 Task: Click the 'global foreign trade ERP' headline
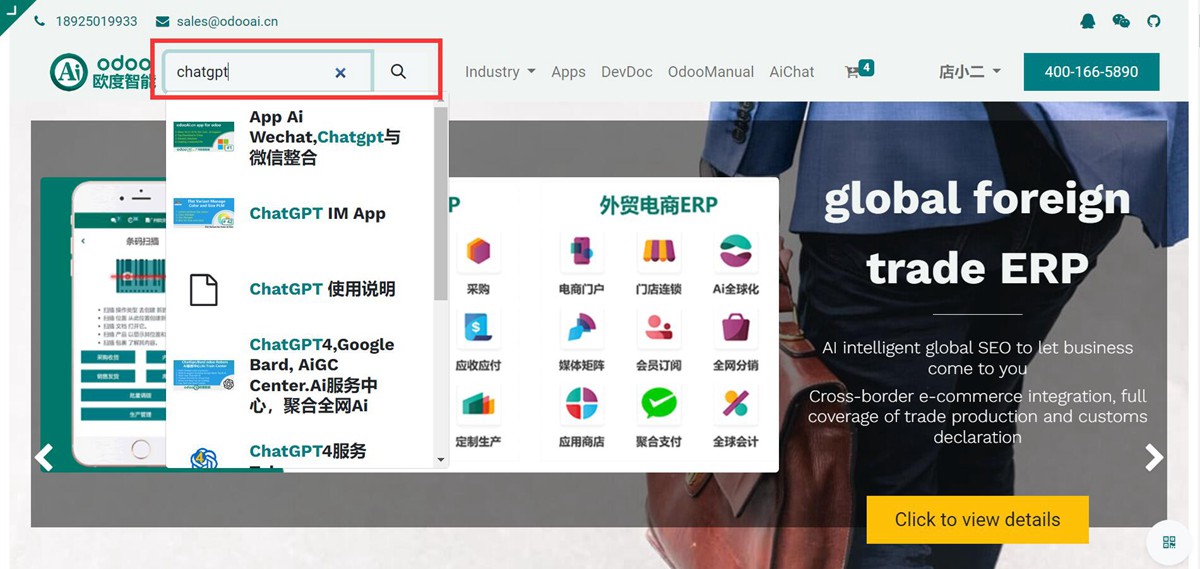(x=977, y=233)
